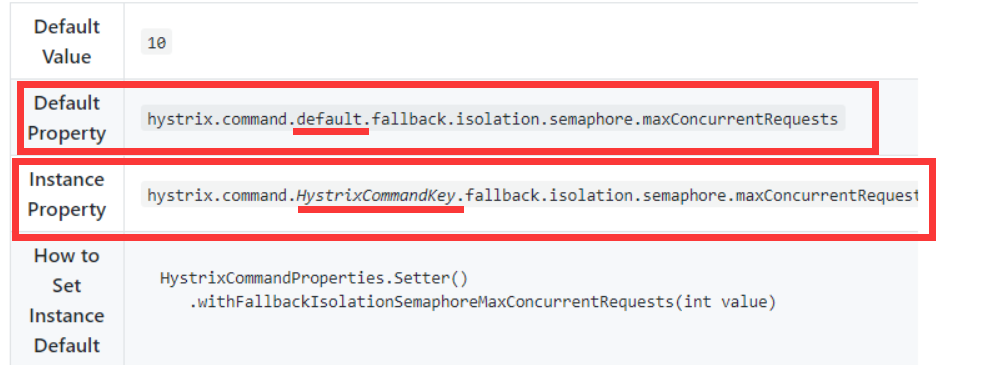
Task: Click the instance property code string
Action: pos(529,195)
